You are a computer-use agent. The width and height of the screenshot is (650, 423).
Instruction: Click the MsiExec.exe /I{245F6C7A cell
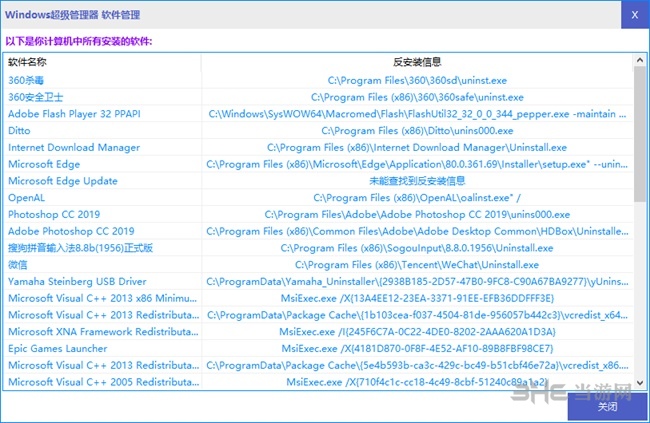coord(417,332)
